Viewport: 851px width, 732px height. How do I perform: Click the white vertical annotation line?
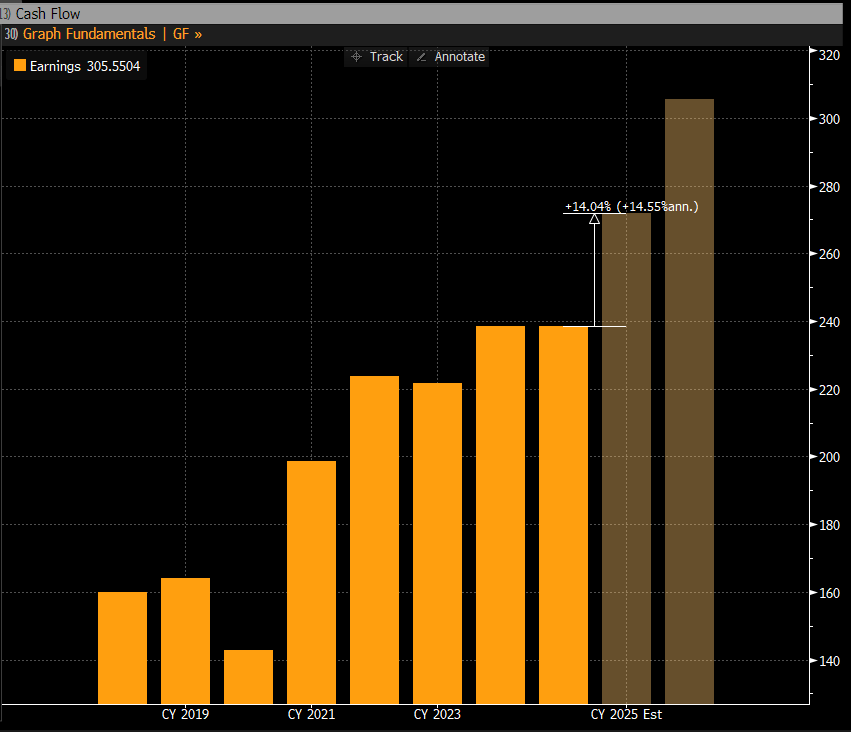pos(595,275)
